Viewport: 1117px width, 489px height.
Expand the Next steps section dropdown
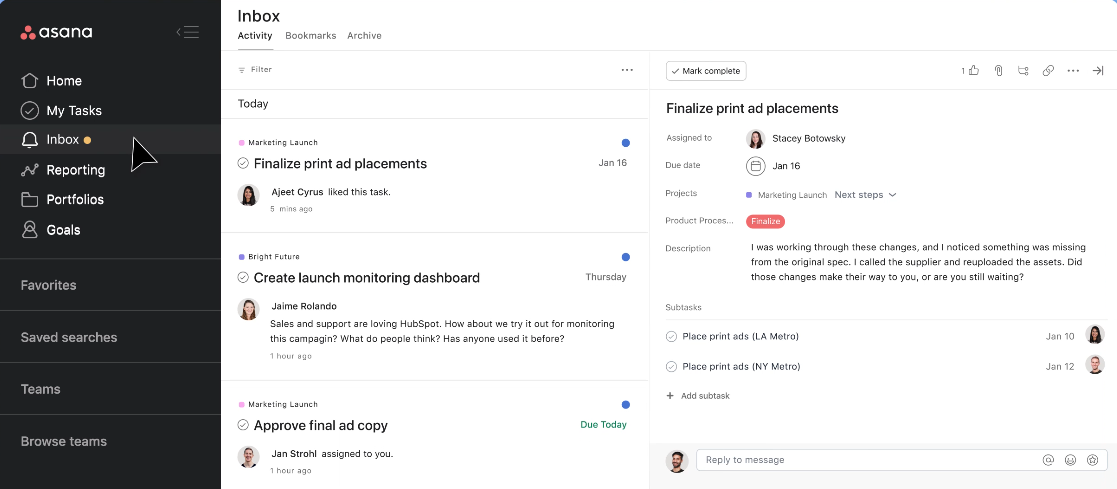point(865,195)
